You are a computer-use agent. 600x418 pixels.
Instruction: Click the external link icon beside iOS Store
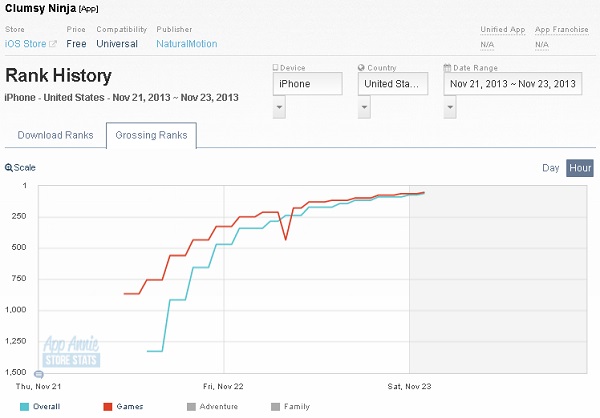click(53, 44)
